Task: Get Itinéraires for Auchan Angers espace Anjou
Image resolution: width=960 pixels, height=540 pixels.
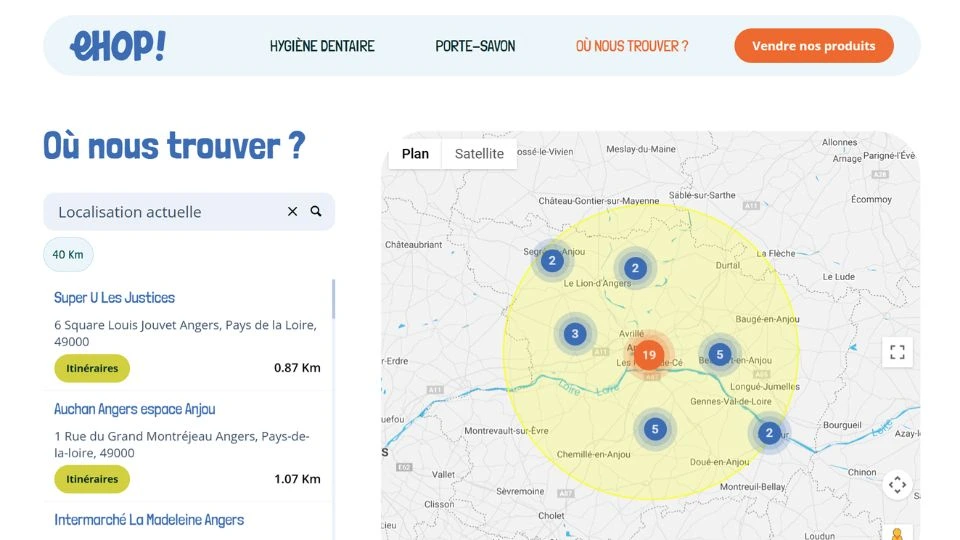Action: (x=92, y=479)
